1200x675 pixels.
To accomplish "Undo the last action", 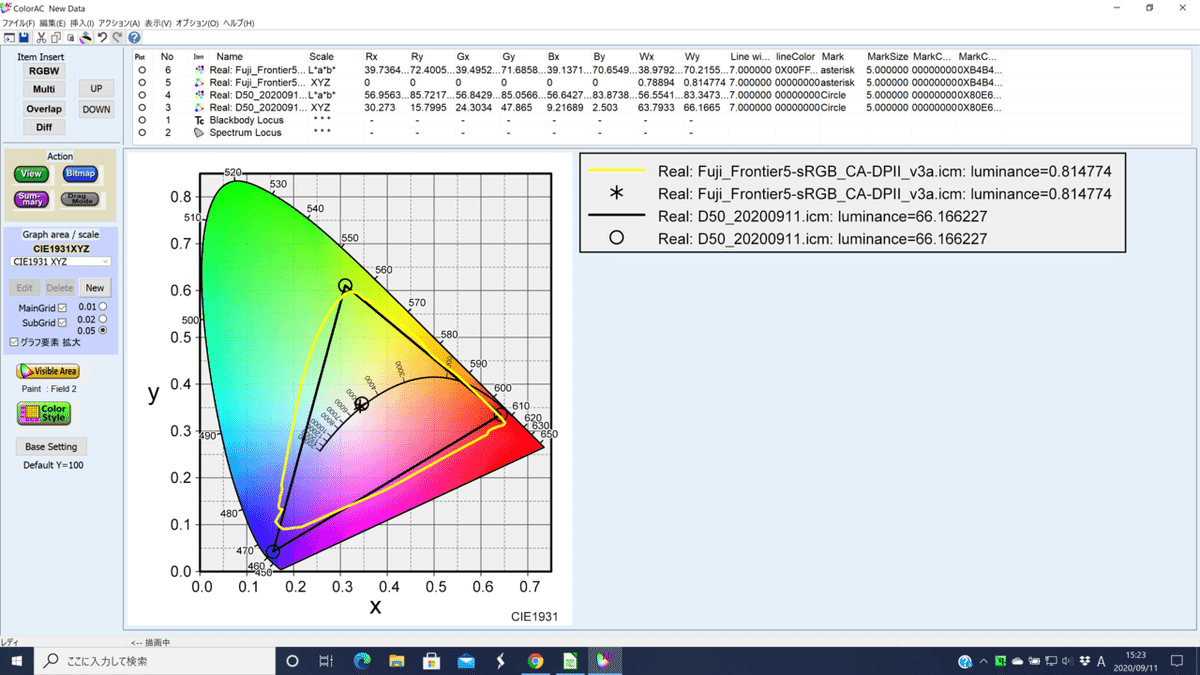I will tap(102, 37).
